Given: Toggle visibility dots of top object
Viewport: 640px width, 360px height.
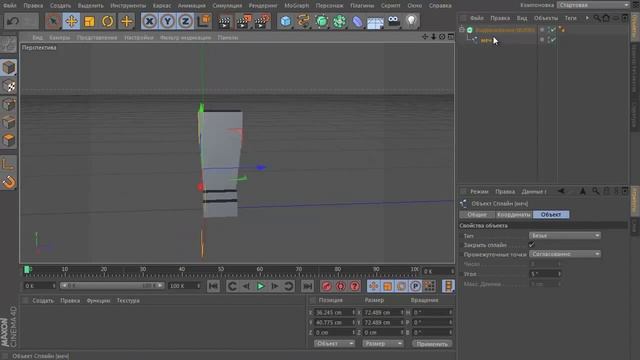Looking at the screenshot, I should tap(542, 30).
